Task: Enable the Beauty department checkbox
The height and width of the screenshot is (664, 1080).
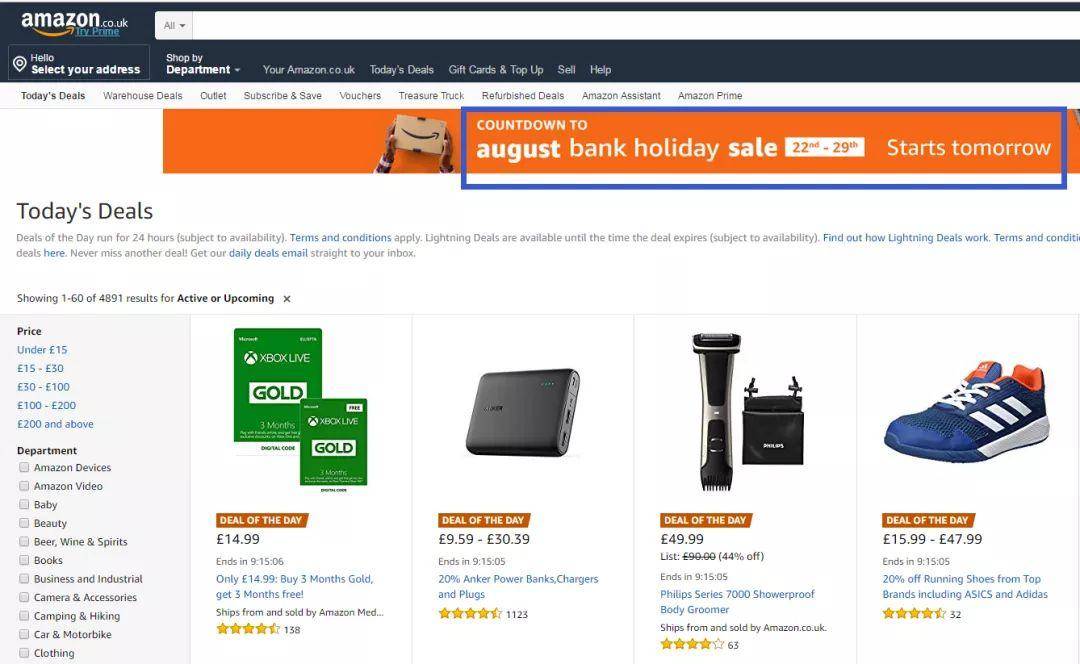Action: 24,523
